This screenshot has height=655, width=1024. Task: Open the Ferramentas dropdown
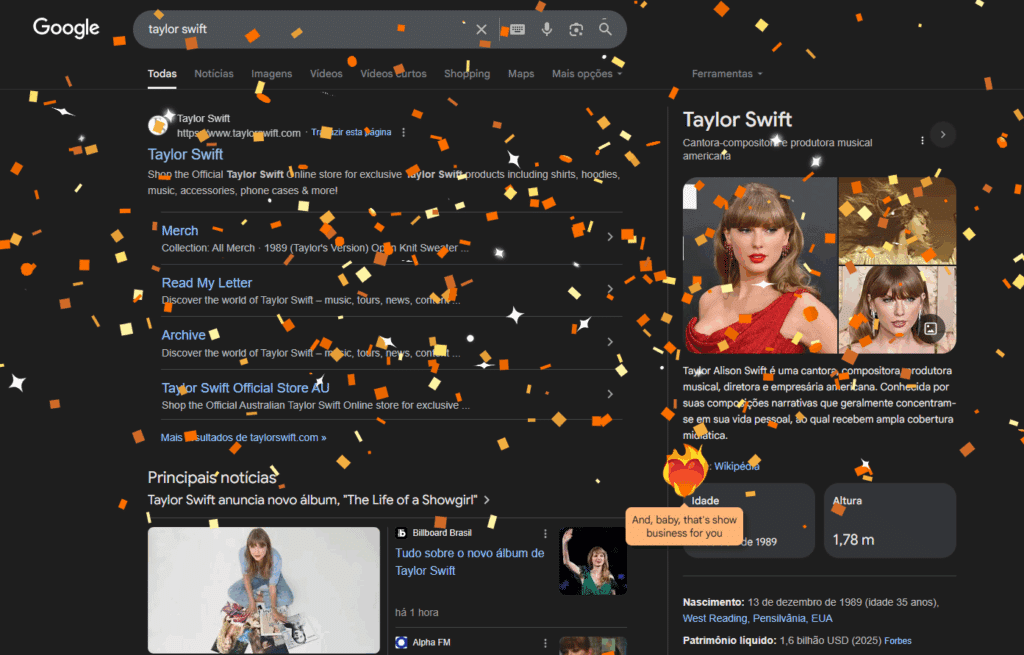(727, 74)
